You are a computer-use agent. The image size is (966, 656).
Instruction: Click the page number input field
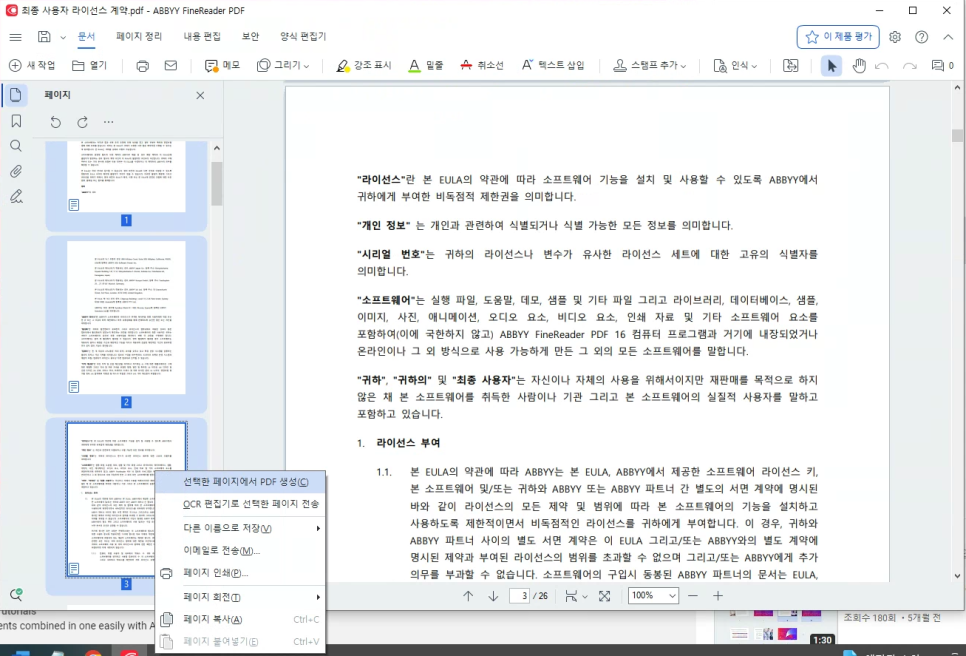(x=519, y=596)
